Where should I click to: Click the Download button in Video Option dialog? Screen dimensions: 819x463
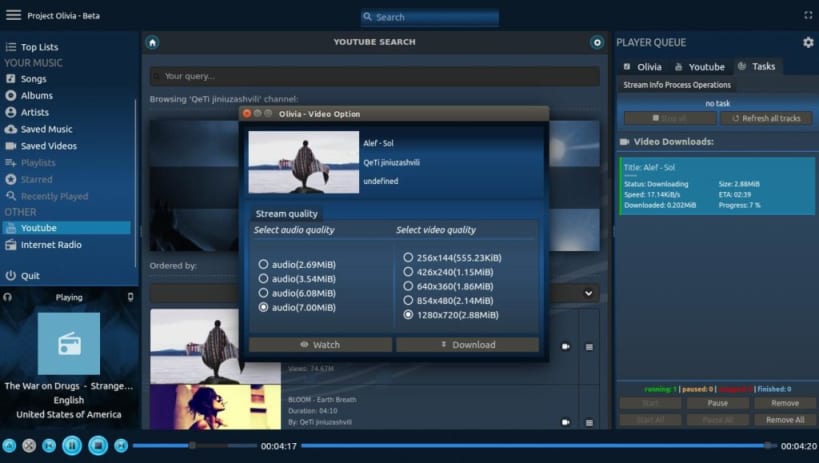pyautogui.click(x=467, y=345)
